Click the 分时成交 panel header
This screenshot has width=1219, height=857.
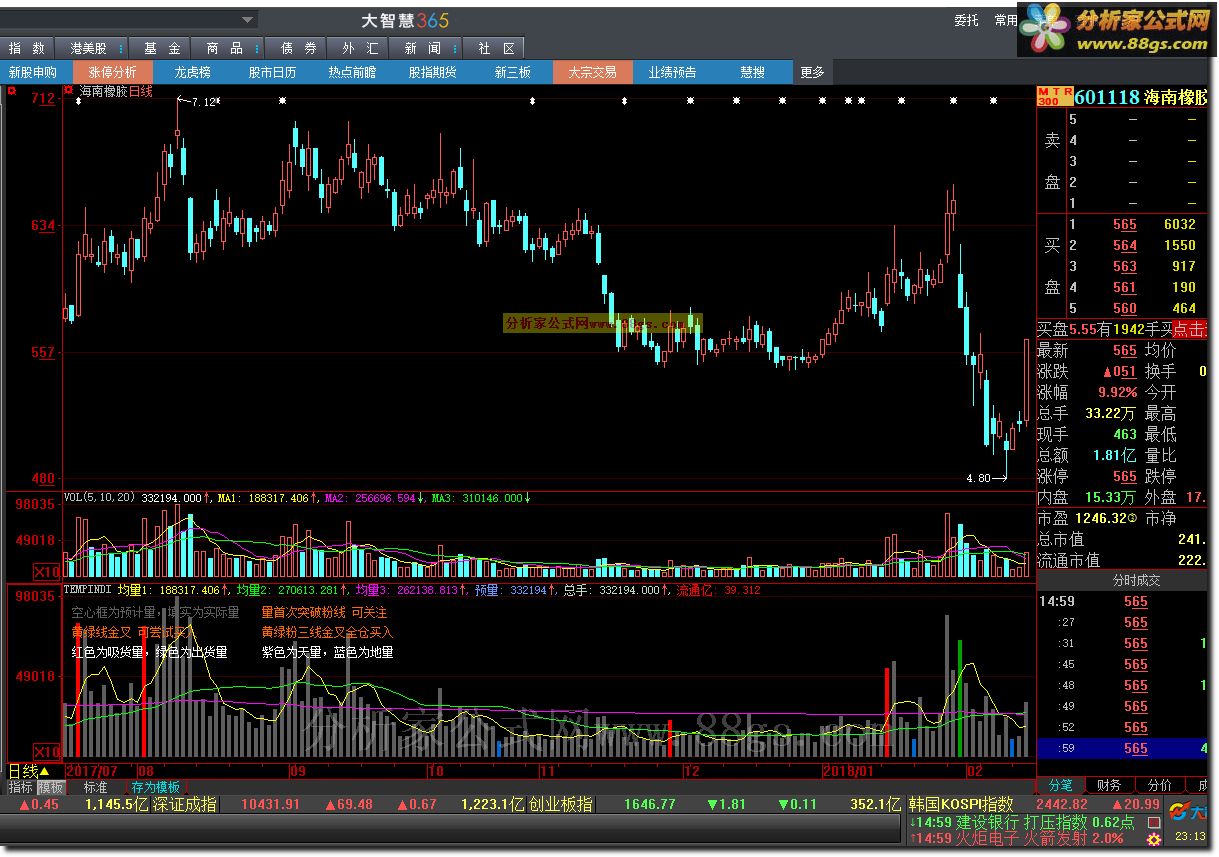1123,580
